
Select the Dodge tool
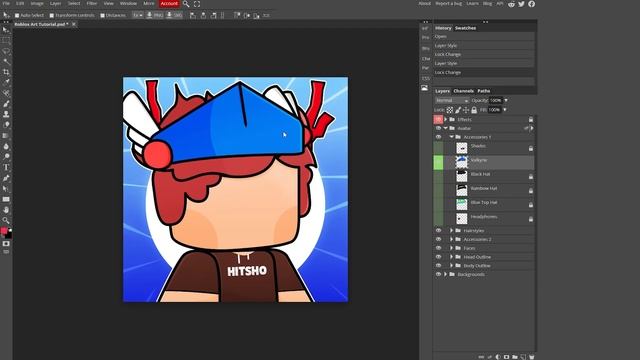point(6,157)
